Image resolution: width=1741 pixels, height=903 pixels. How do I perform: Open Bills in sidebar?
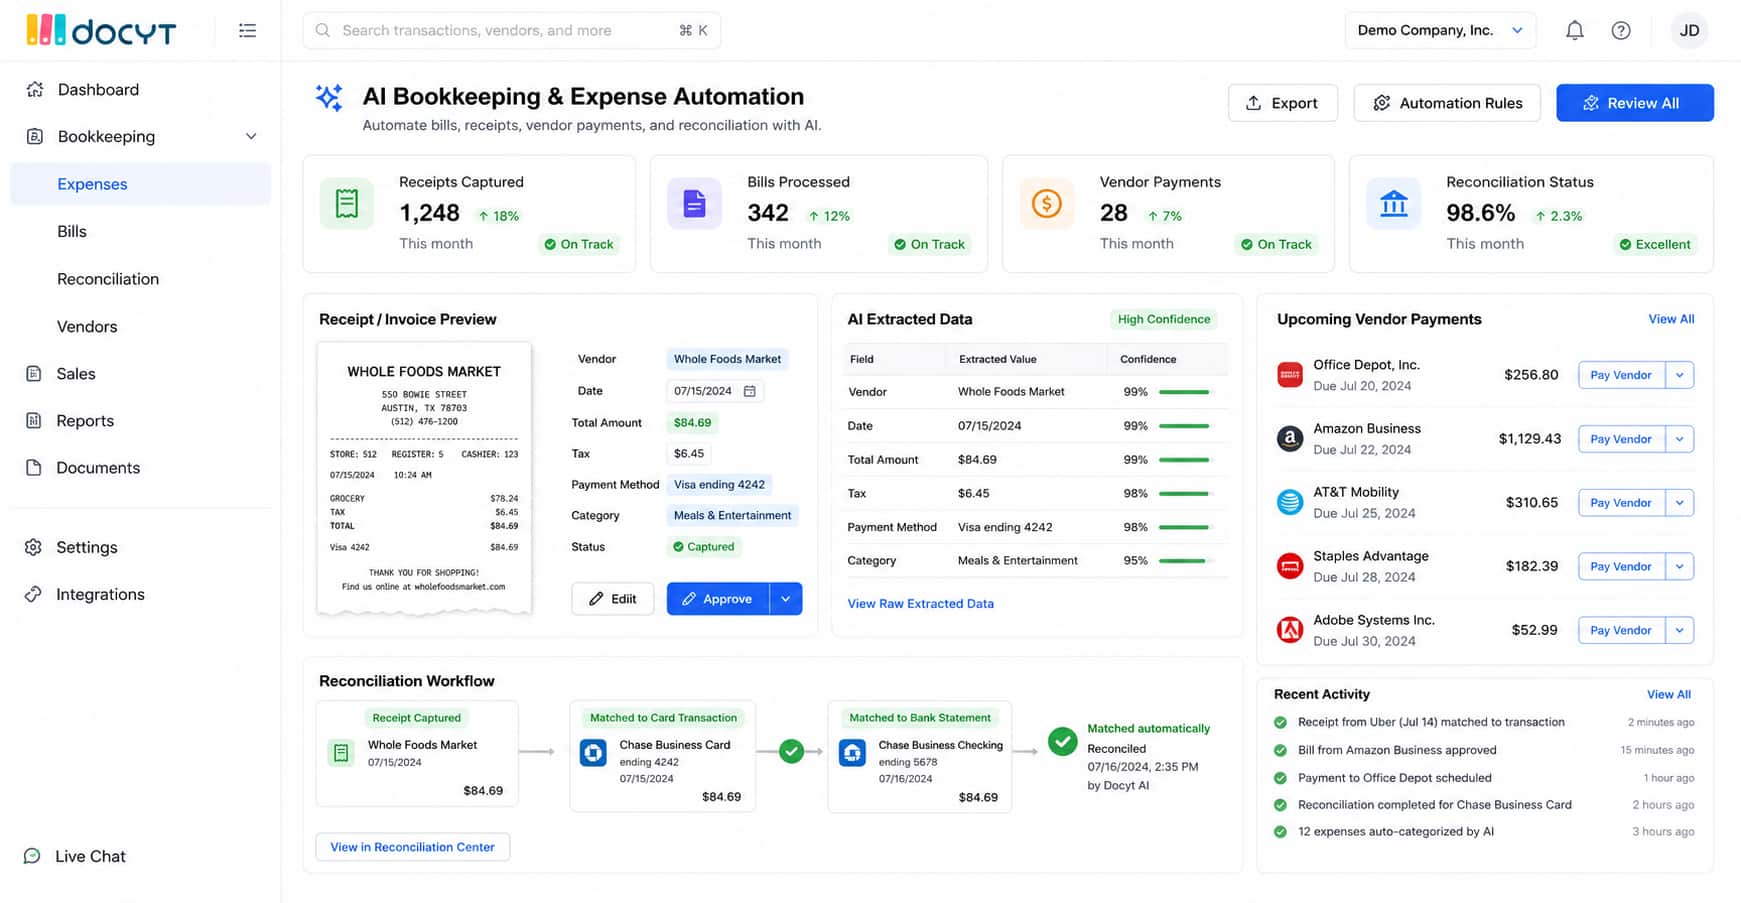[72, 232]
